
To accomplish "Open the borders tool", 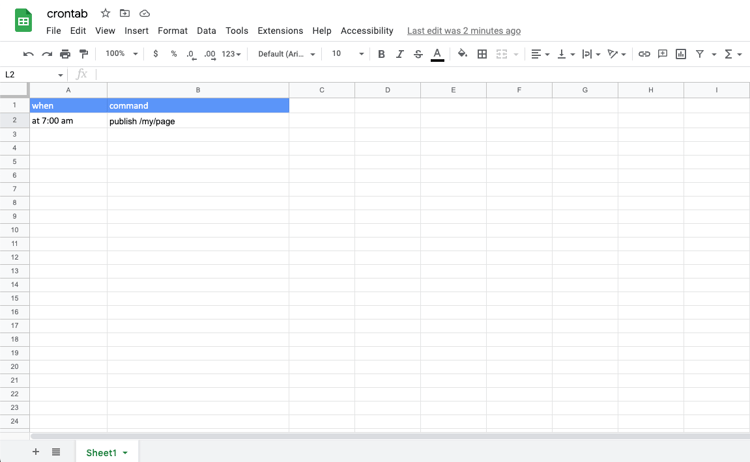I will (x=482, y=54).
